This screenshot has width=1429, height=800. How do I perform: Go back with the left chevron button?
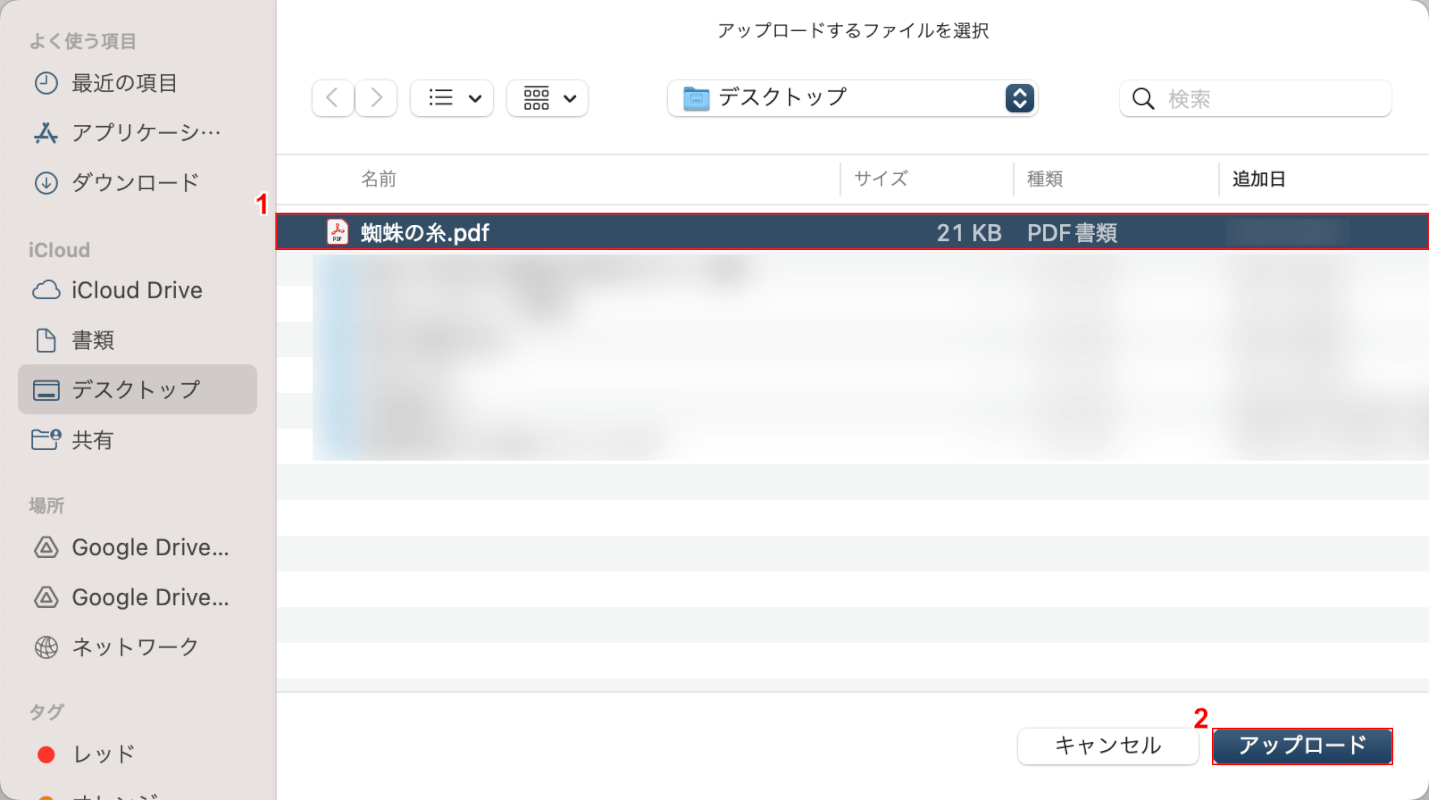[333, 98]
